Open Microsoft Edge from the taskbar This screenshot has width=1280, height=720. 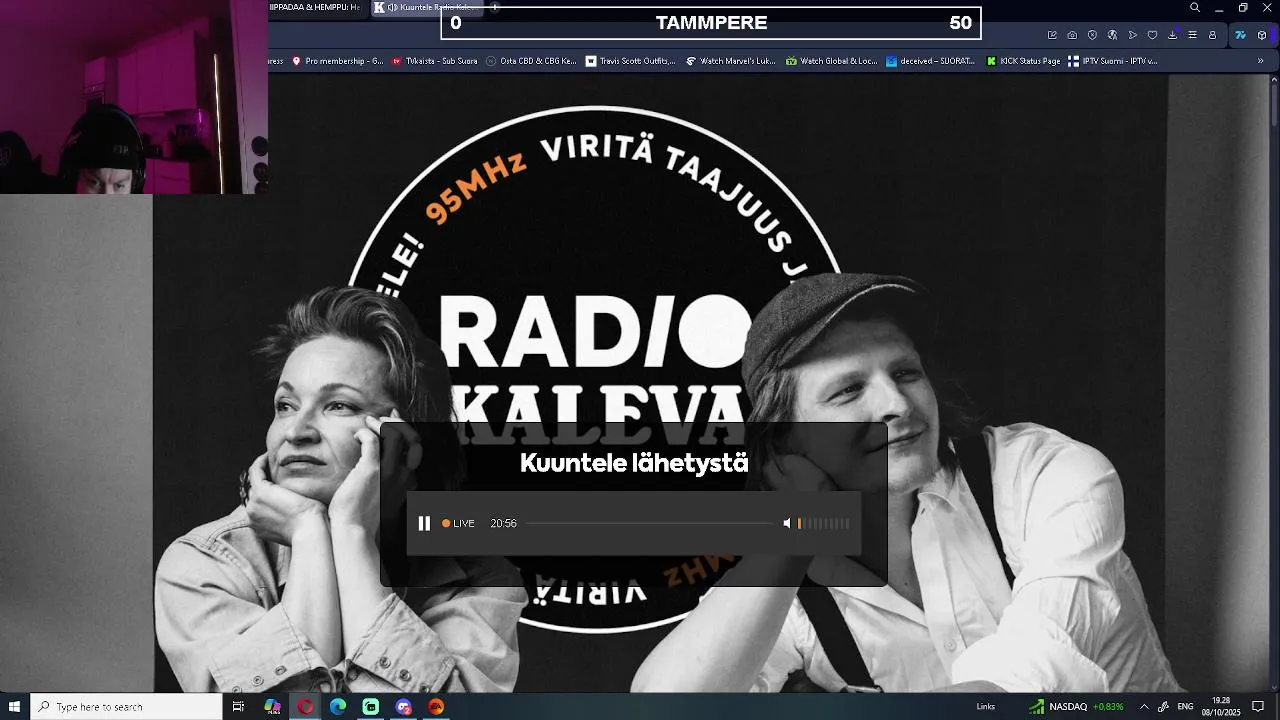pyautogui.click(x=338, y=706)
